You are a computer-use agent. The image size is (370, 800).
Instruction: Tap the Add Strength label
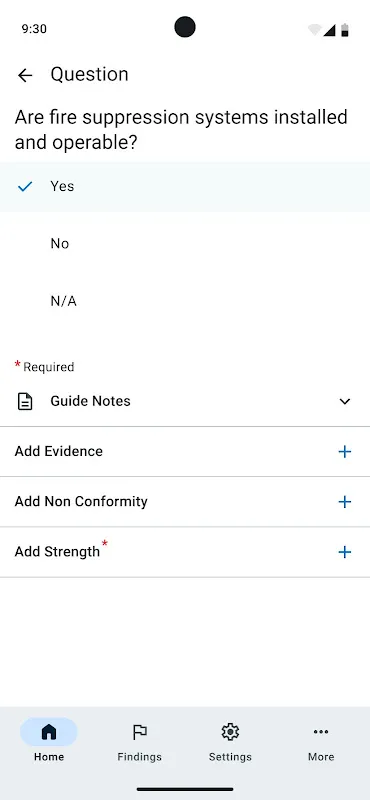(57, 552)
